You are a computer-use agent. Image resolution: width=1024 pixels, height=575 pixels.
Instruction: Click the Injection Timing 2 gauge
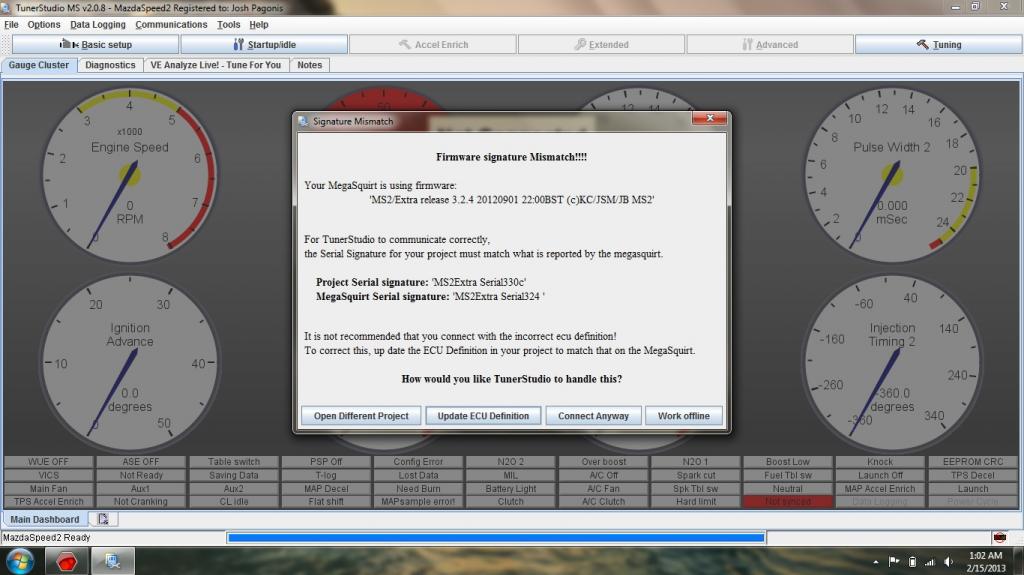[x=891, y=363]
